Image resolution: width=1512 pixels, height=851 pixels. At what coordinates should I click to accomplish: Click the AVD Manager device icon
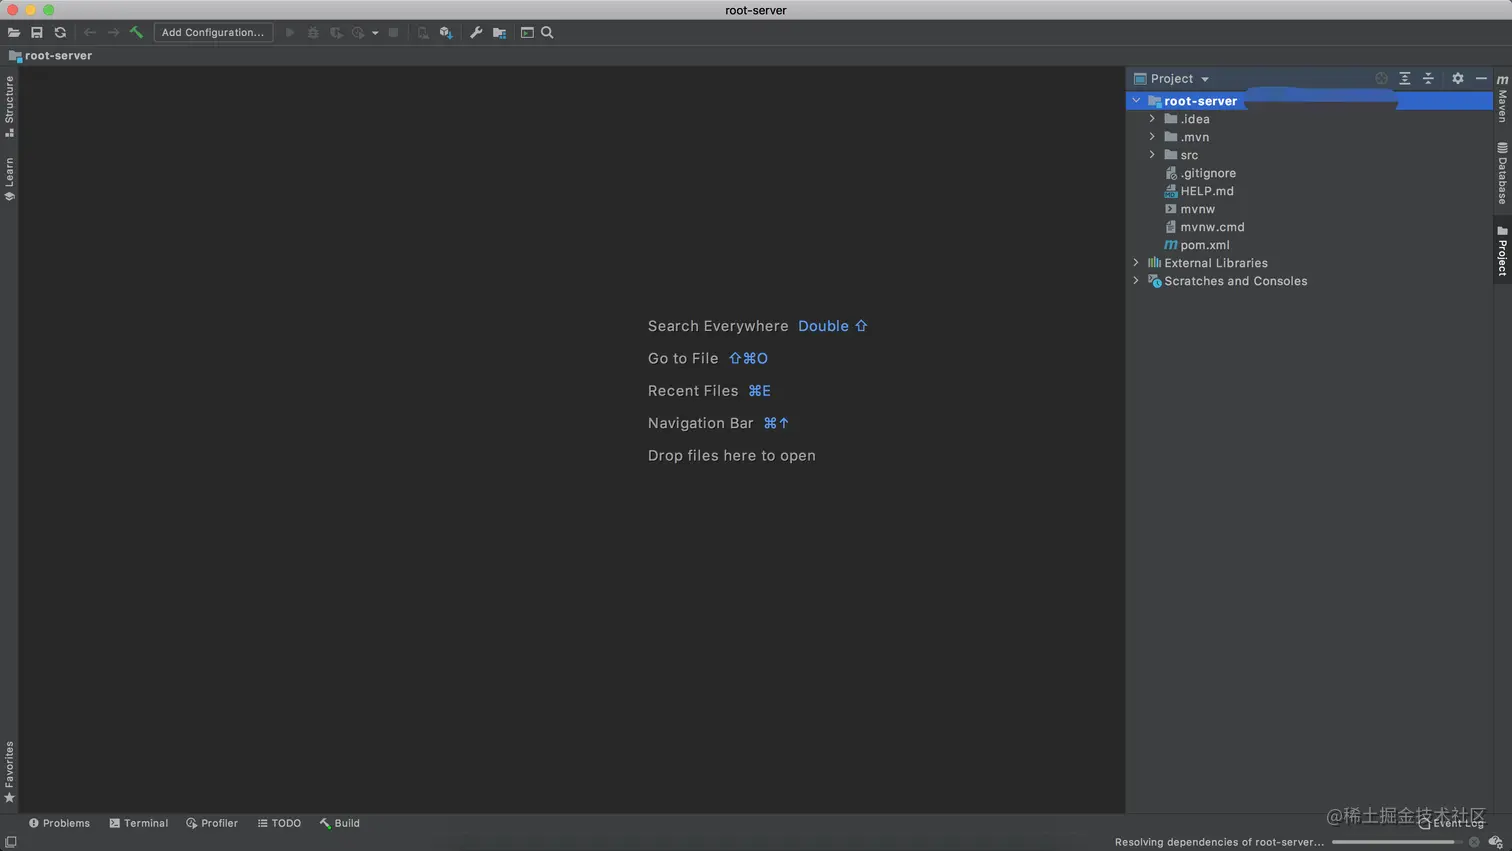tap(423, 33)
